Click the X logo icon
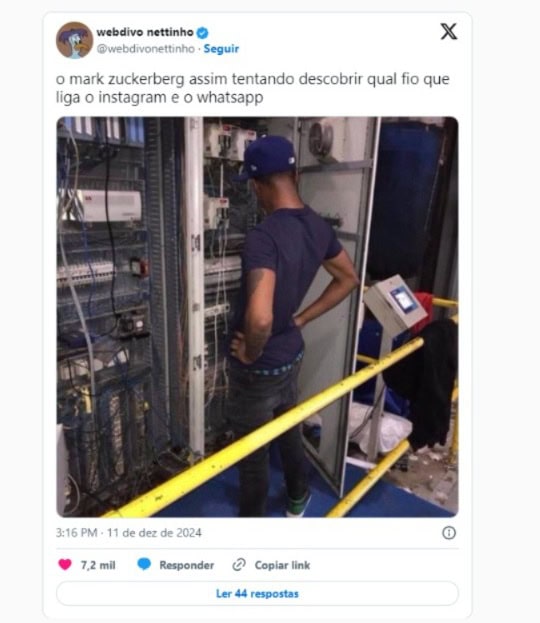 click(449, 31)
